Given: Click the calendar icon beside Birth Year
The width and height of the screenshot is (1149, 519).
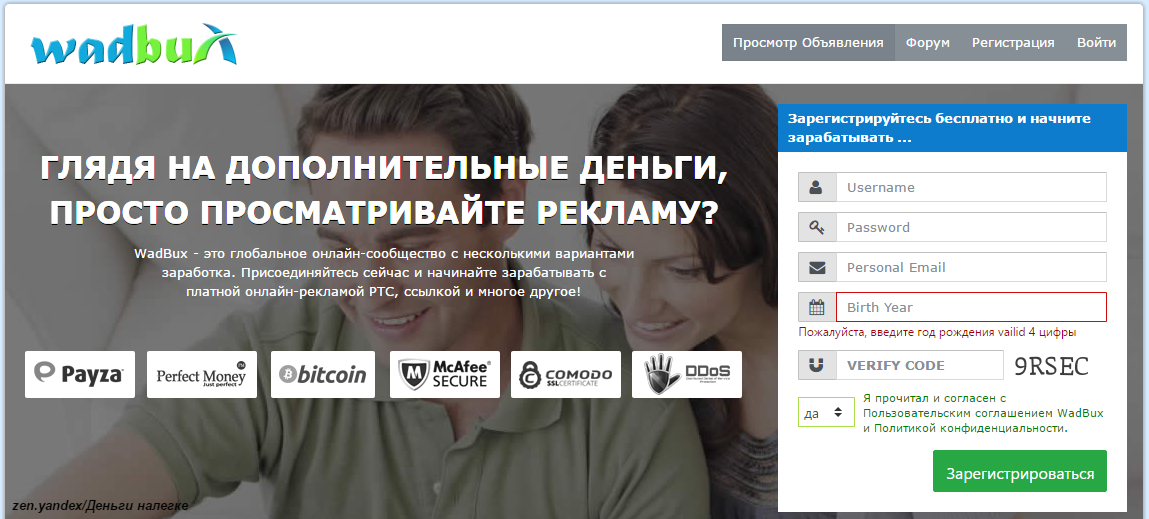Looking at the screenshot, I should click(x=816, y=307).
